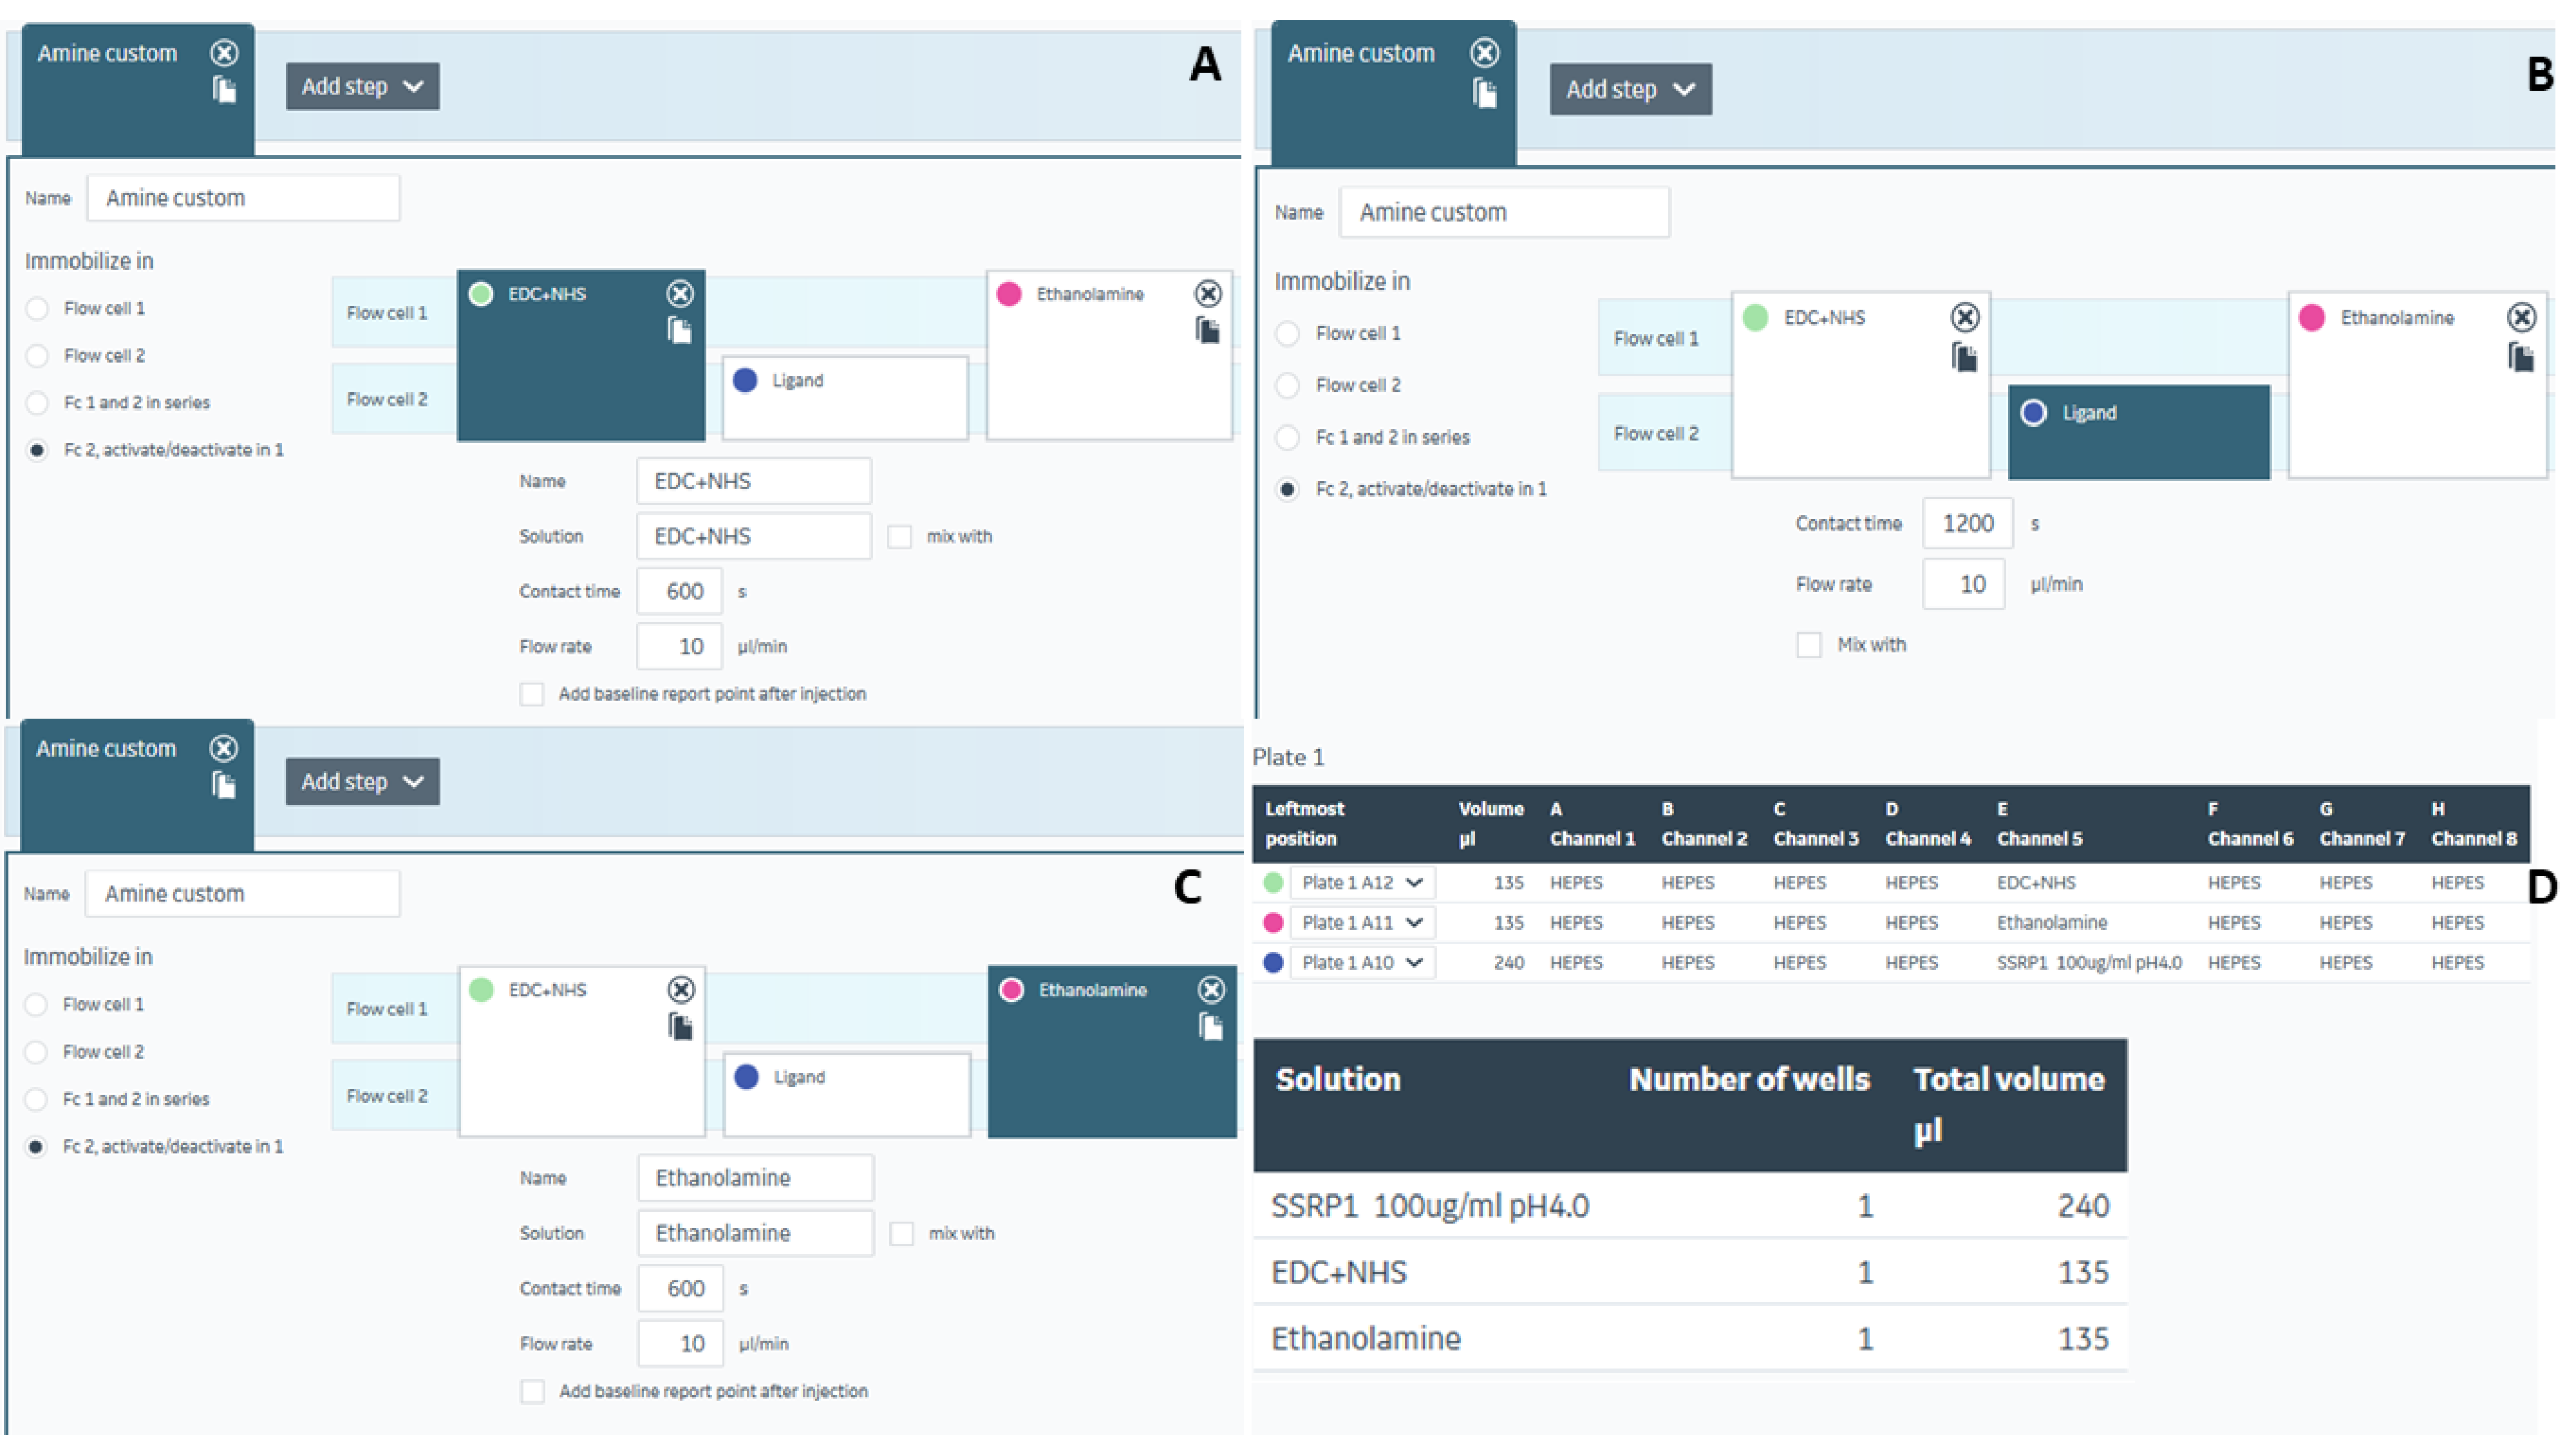Select Fc 1 and 2 in series in panel B
The width and height of the screenshot is (2576, 1449).
tap(1288, 437)
